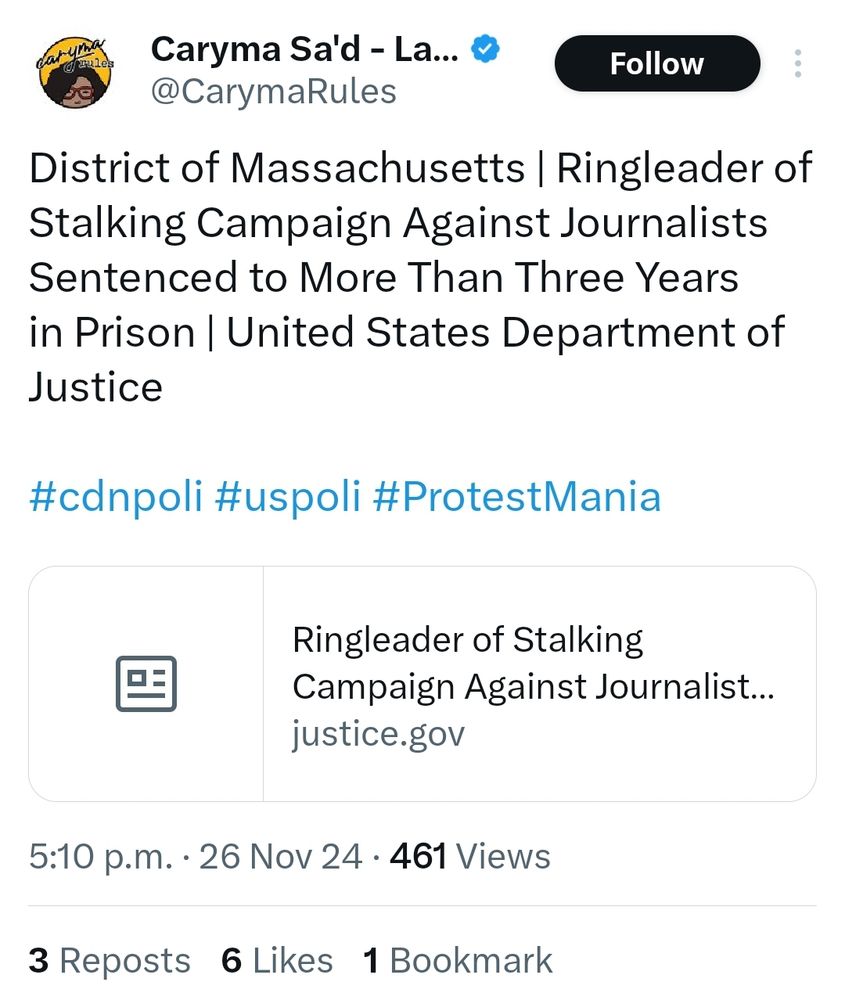View list of 6 Likes
Image resolution: width=845 pixels, height=1000 pixels.
click(277, 960)
